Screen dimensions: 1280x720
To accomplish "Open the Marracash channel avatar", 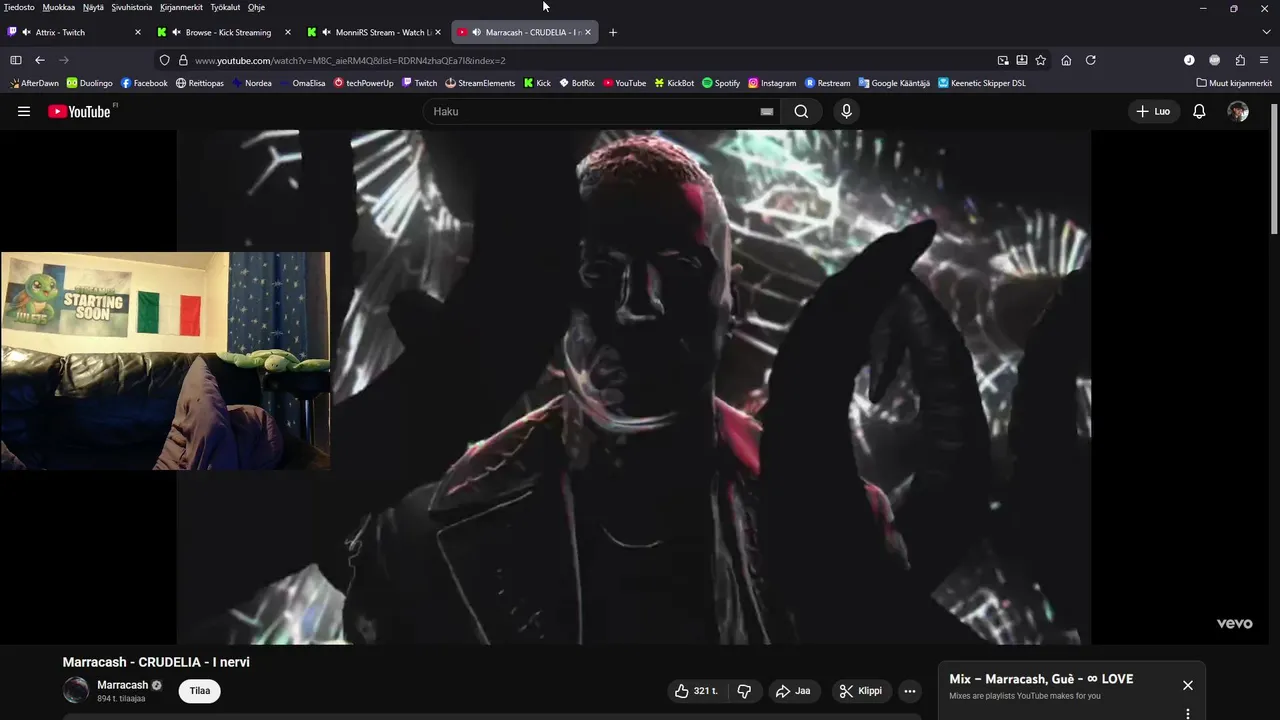I will 76,690.
